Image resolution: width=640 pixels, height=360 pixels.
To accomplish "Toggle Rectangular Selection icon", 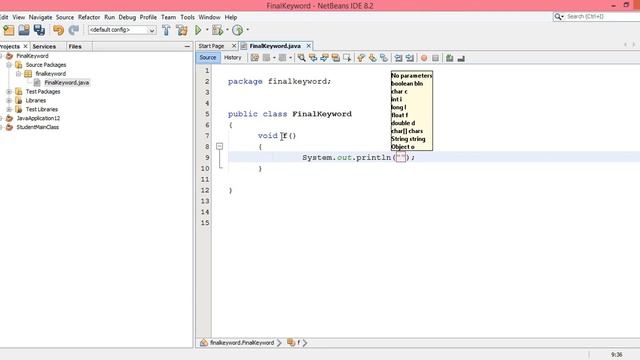I will (x=347, y=58).
